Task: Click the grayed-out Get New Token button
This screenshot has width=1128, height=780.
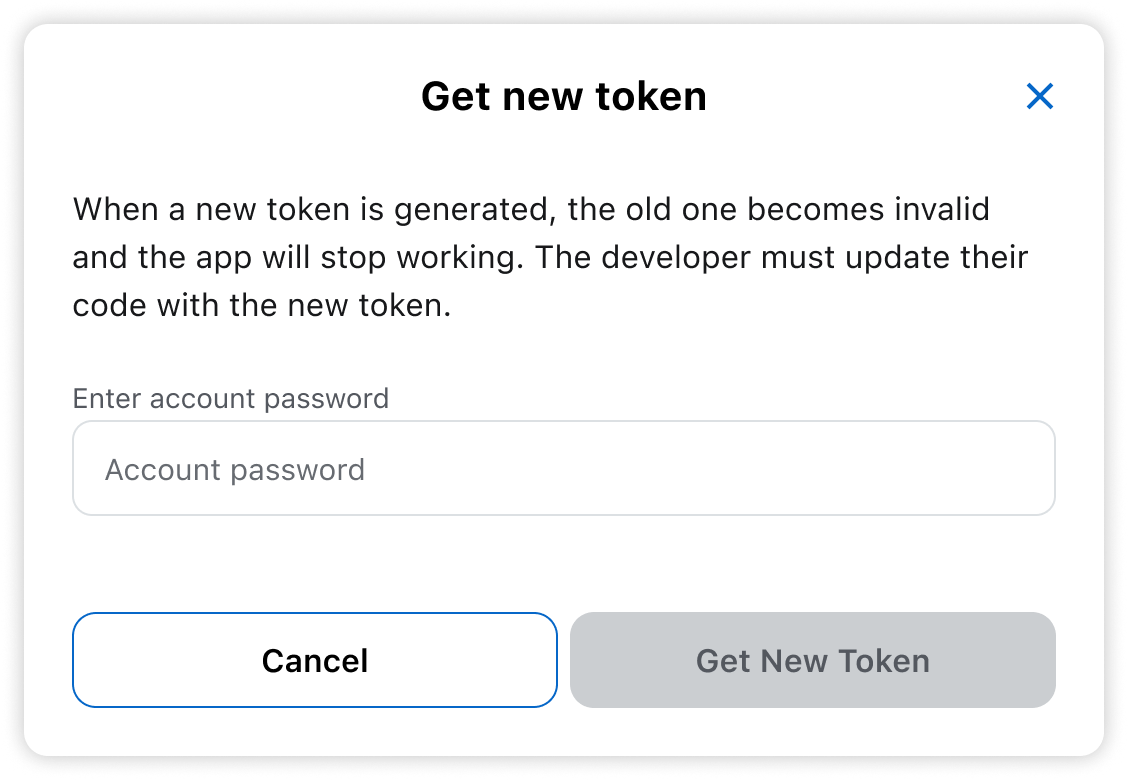Action: pos(812,660)
